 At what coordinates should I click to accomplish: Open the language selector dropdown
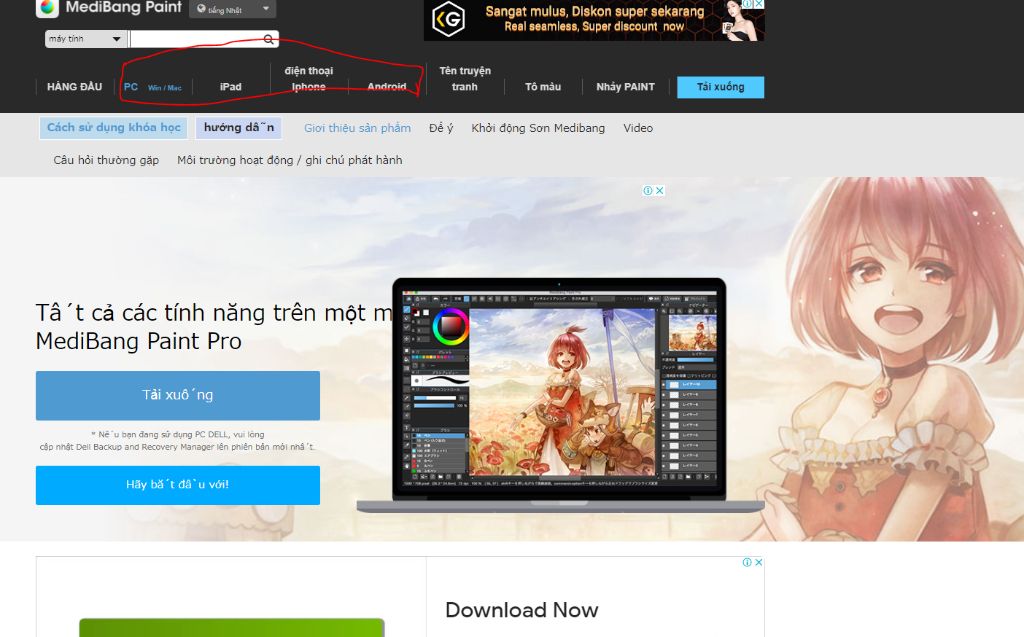point(232,9)
